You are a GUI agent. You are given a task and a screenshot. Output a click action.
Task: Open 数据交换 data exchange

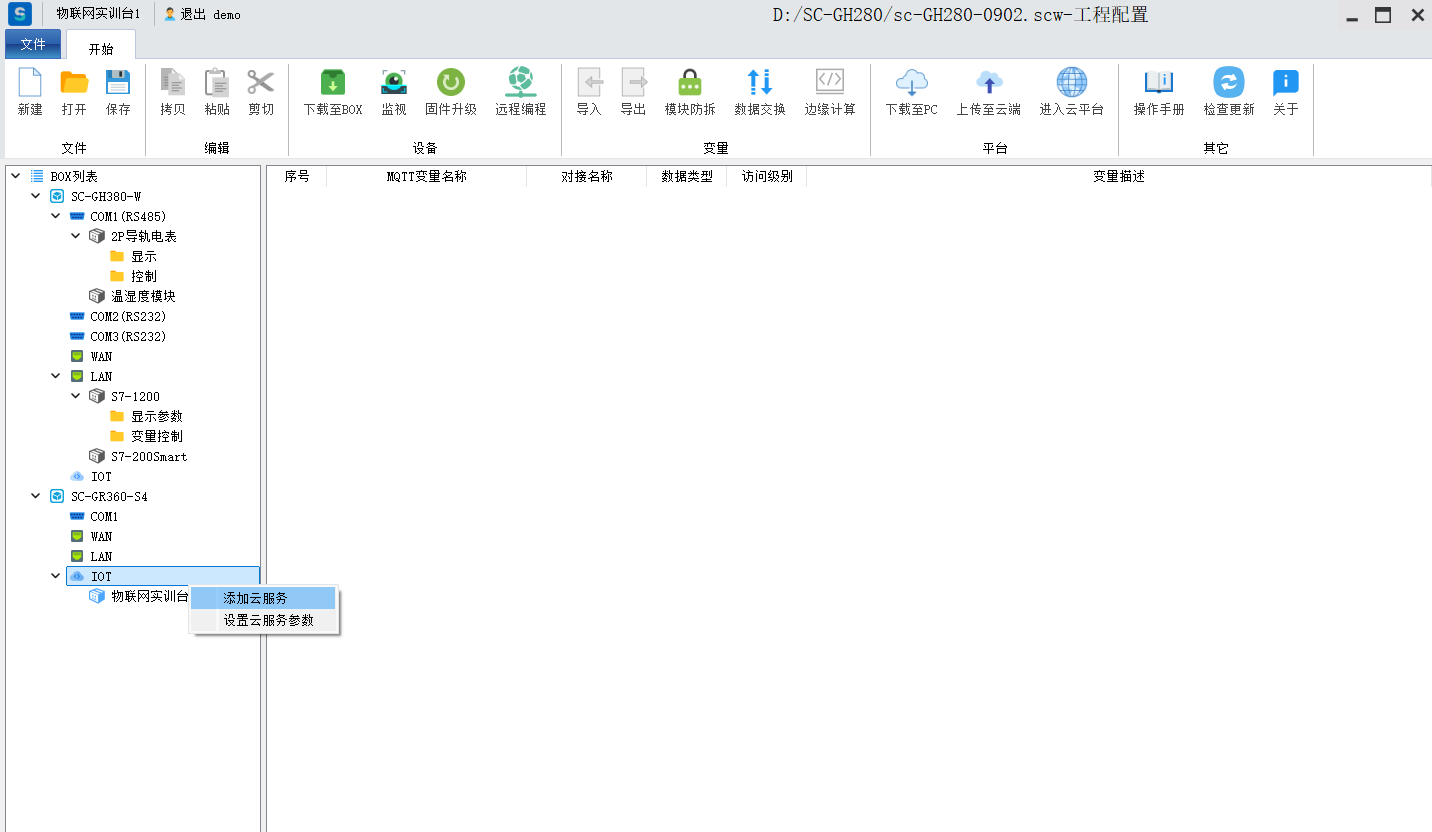click(760, 83)
